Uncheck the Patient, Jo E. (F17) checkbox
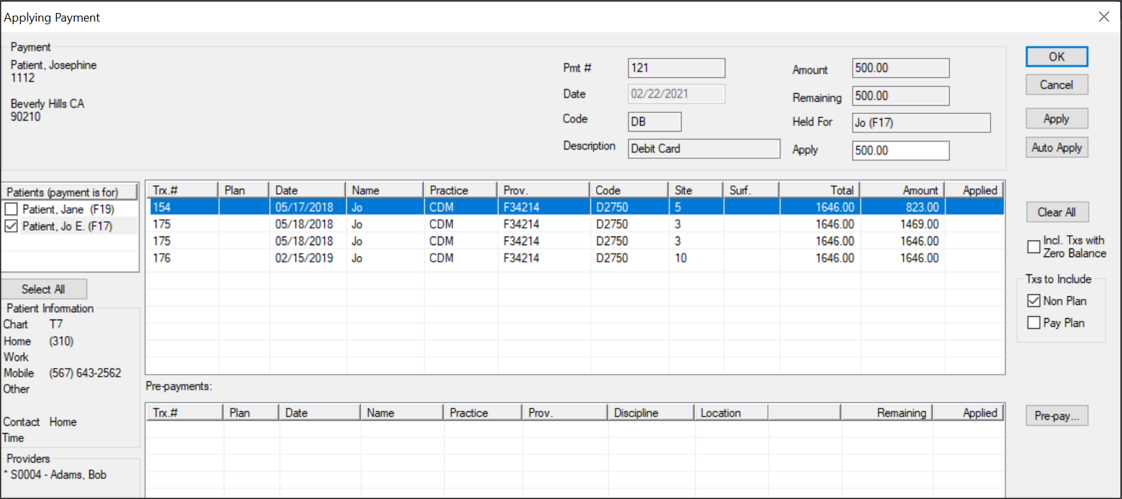 coord(12,227)
